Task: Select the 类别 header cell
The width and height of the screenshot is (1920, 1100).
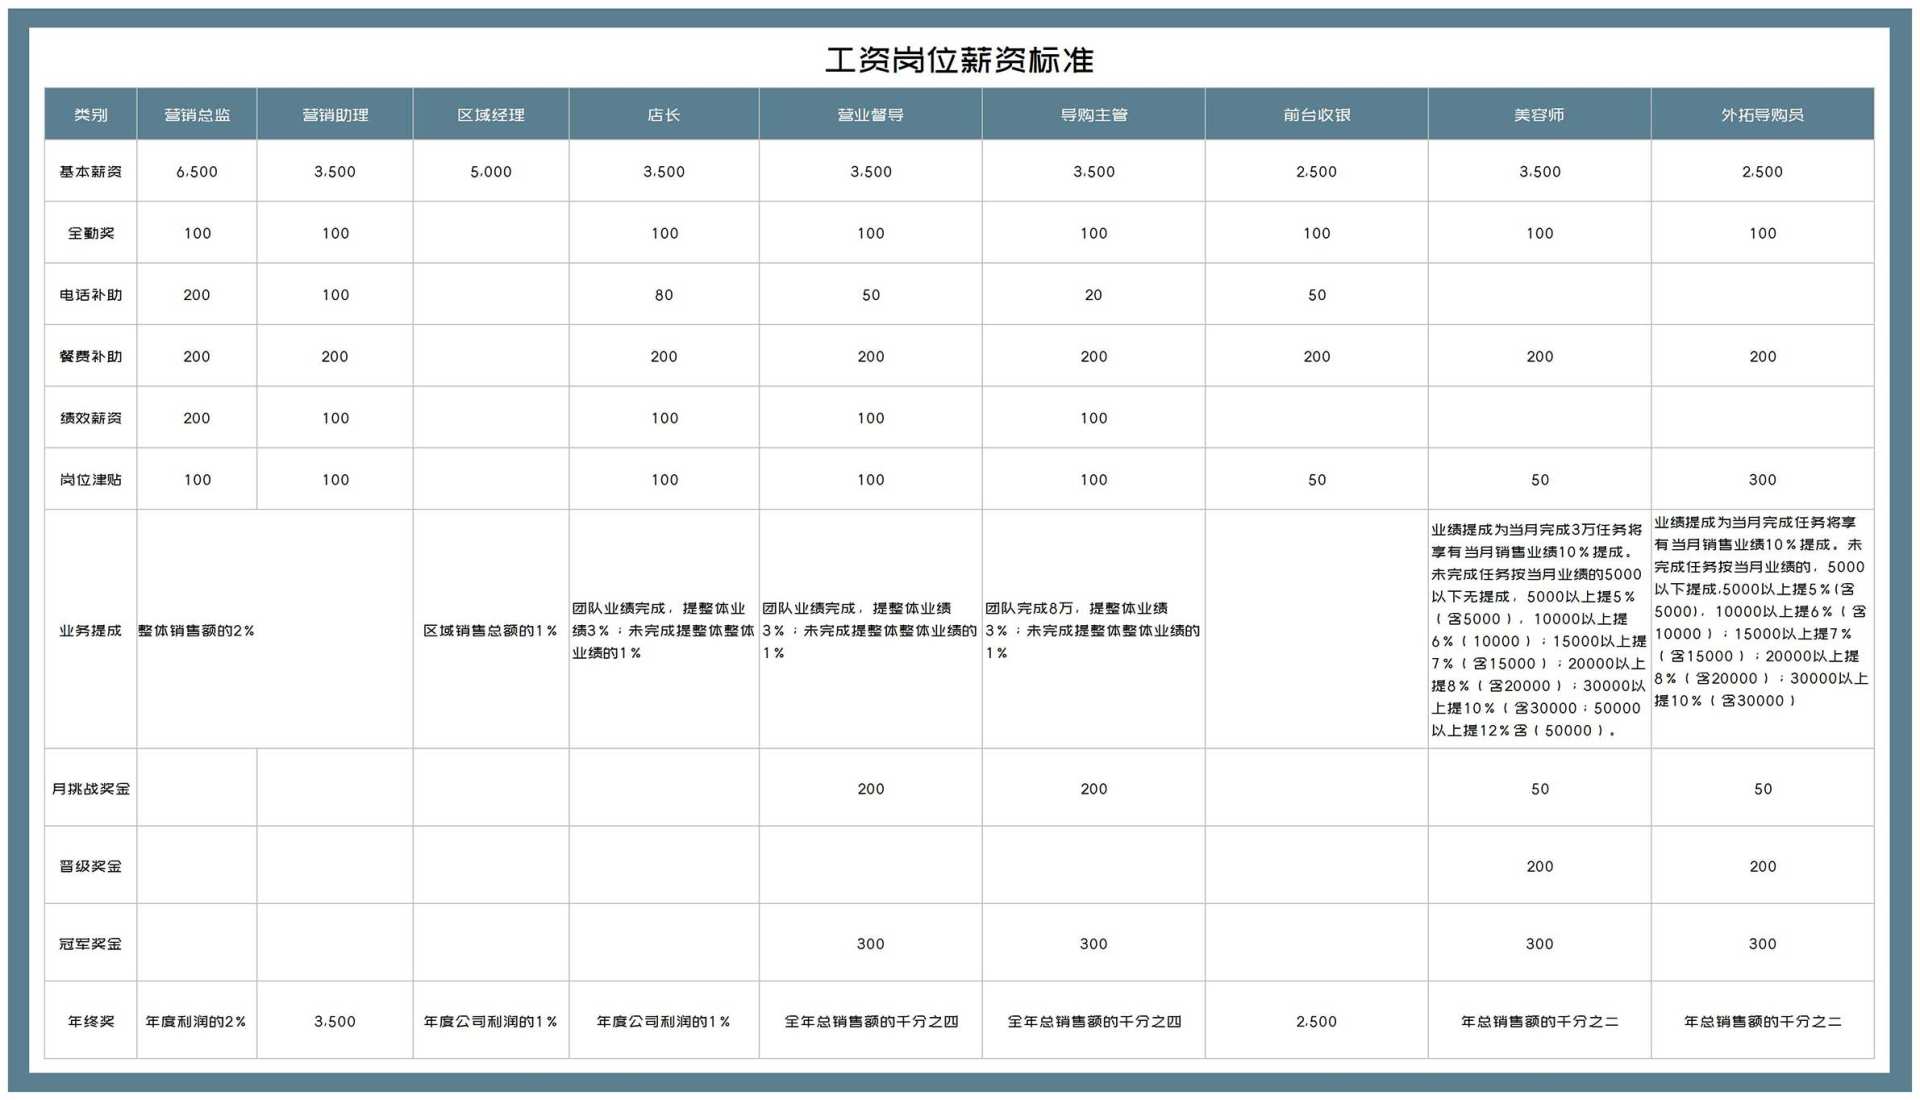Action: click(x=90, y=114)
